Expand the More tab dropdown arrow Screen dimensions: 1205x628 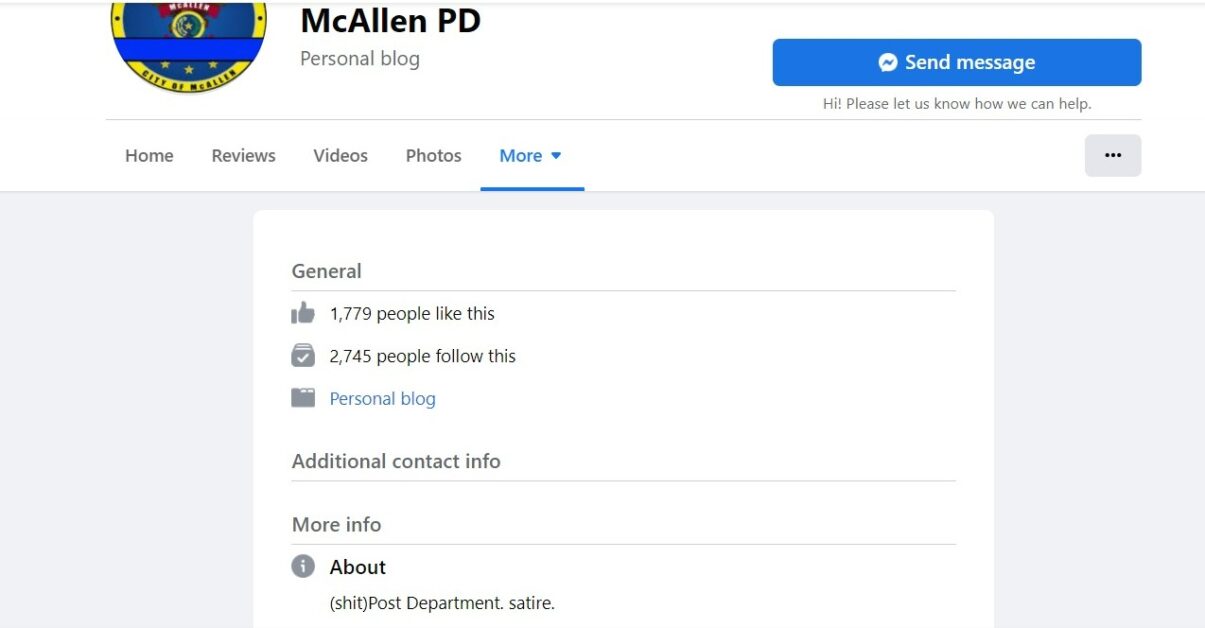point(556,156)
